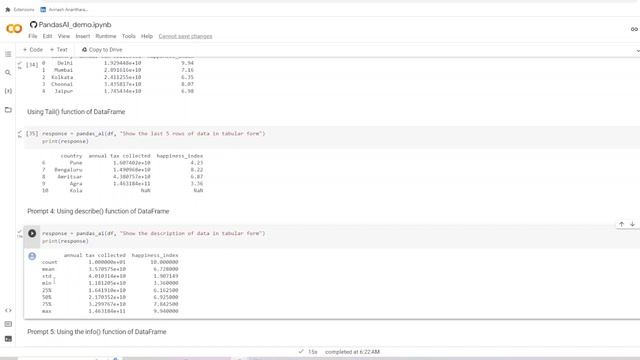Open the variables {x} sidebar icon

click(x=8, y=91)
